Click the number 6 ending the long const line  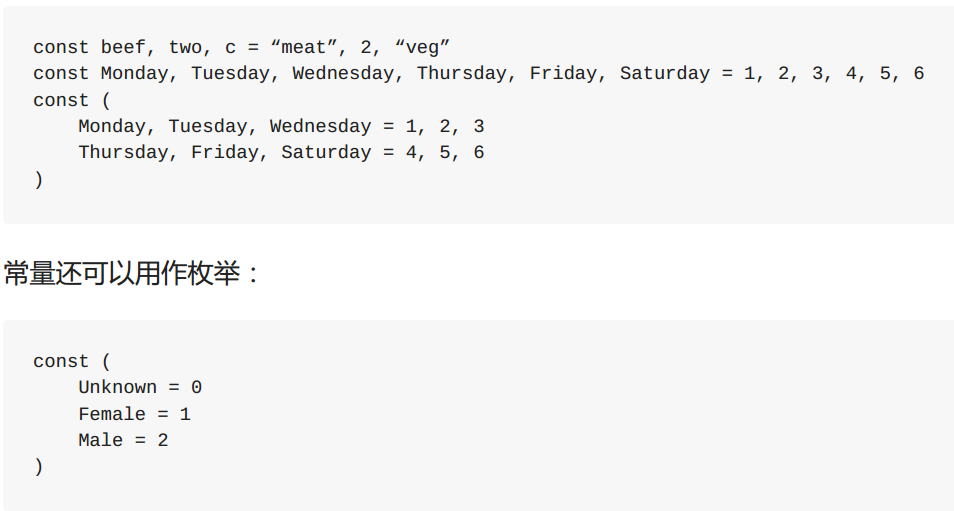(918, 74)
